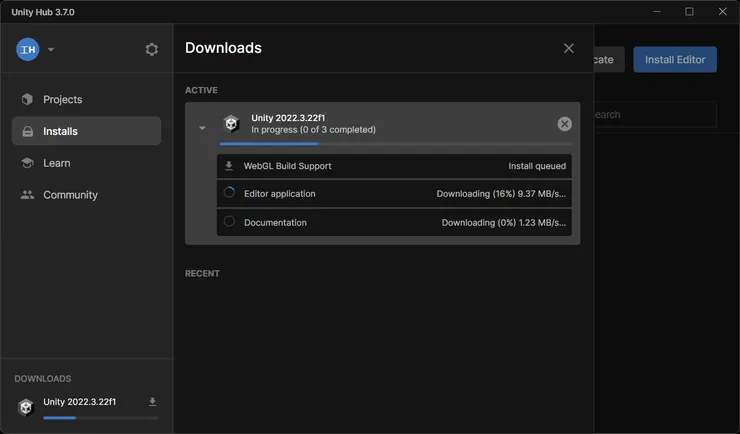The height and width of the screenshot is (434, 740).
Task: Click the Editor application progress spinner
Action: tap(229, 193)
